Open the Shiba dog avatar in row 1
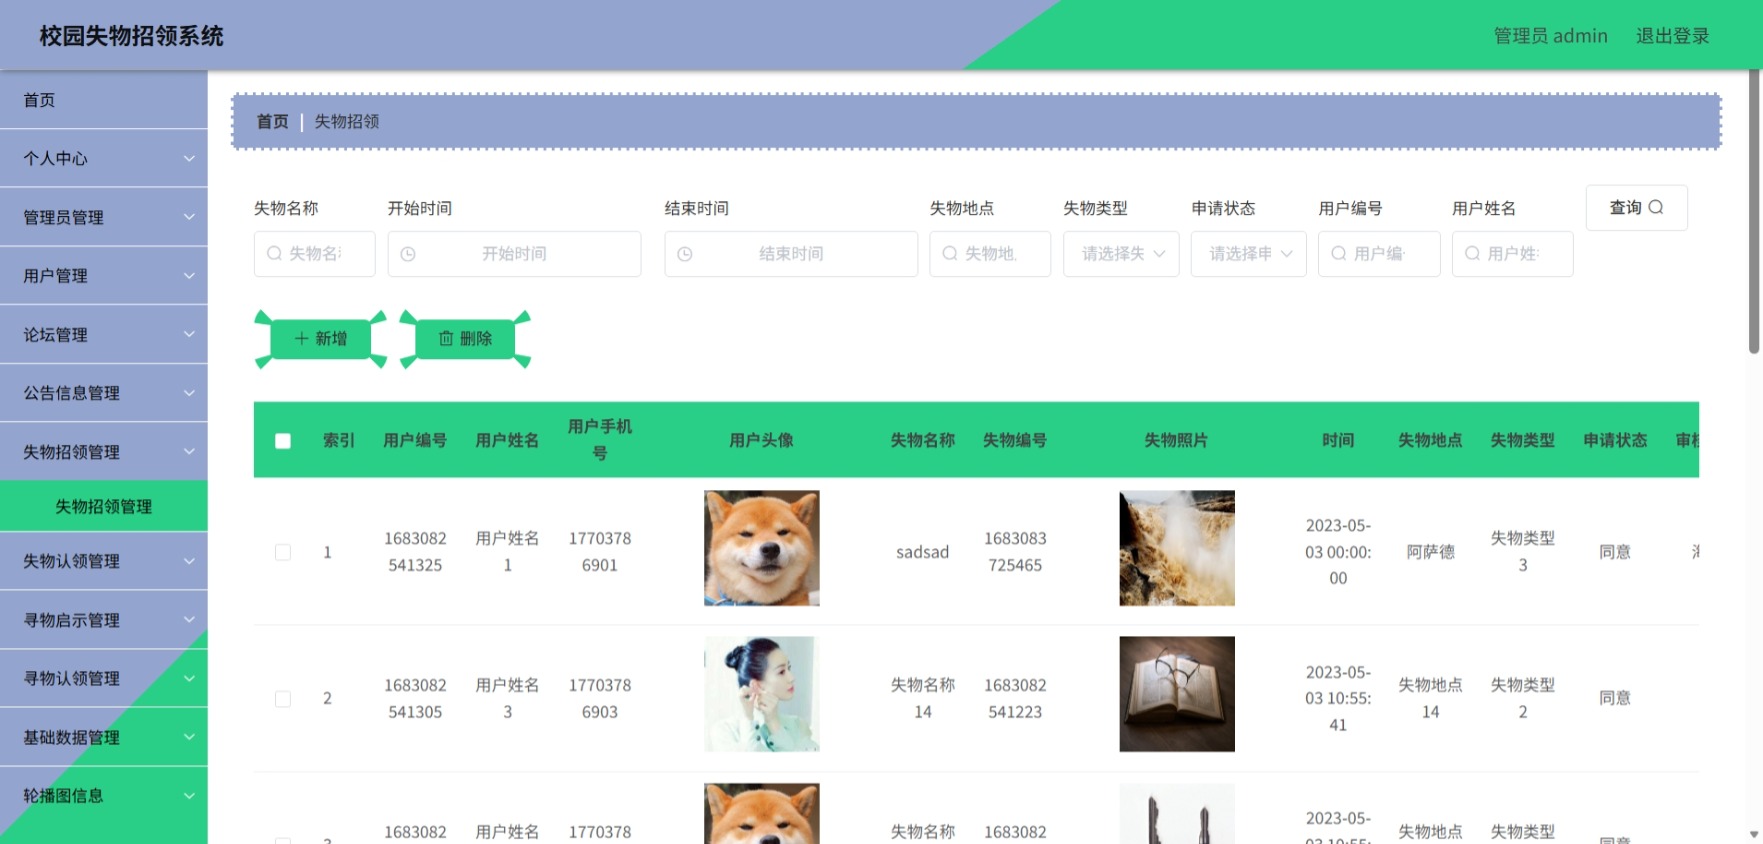Screen dimensions: 1763x844 pyautogui.click(x=762, y=548)
